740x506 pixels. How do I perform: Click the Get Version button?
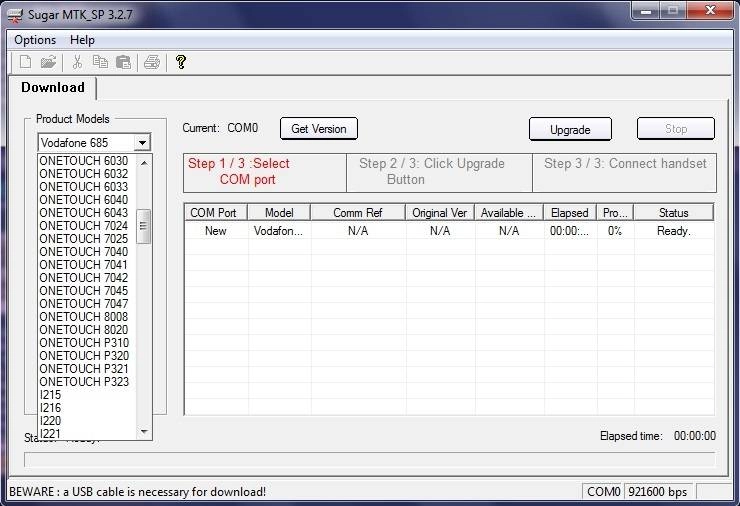tap(319, 129)
